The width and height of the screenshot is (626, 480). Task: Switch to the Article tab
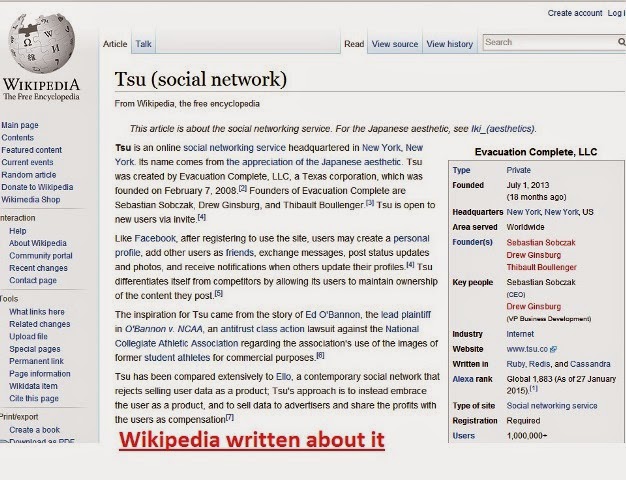tap(115, 44)
